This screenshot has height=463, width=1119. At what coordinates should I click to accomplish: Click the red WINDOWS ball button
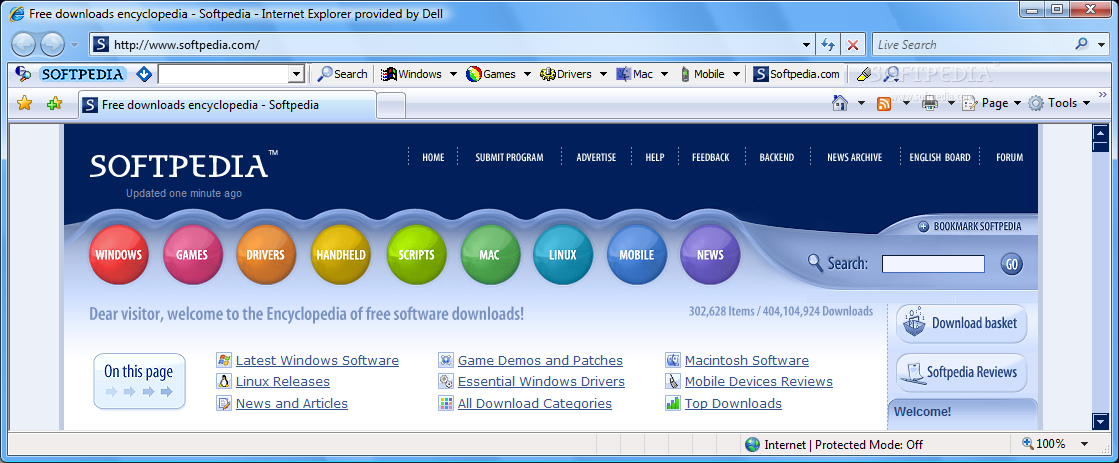[x=118, y=255]
